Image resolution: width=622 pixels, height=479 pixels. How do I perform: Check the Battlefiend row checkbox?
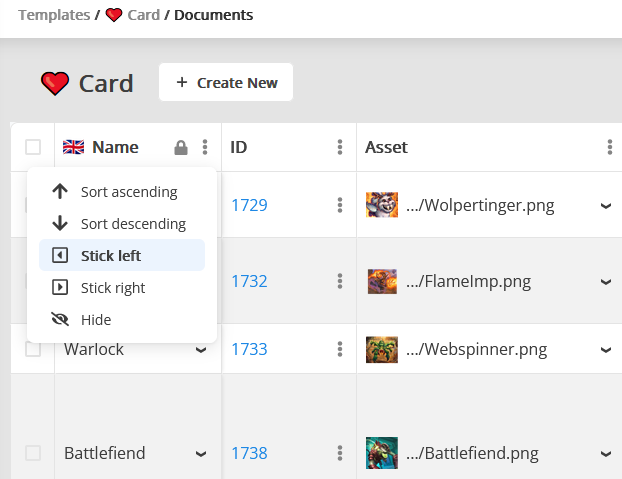point(33,453)
